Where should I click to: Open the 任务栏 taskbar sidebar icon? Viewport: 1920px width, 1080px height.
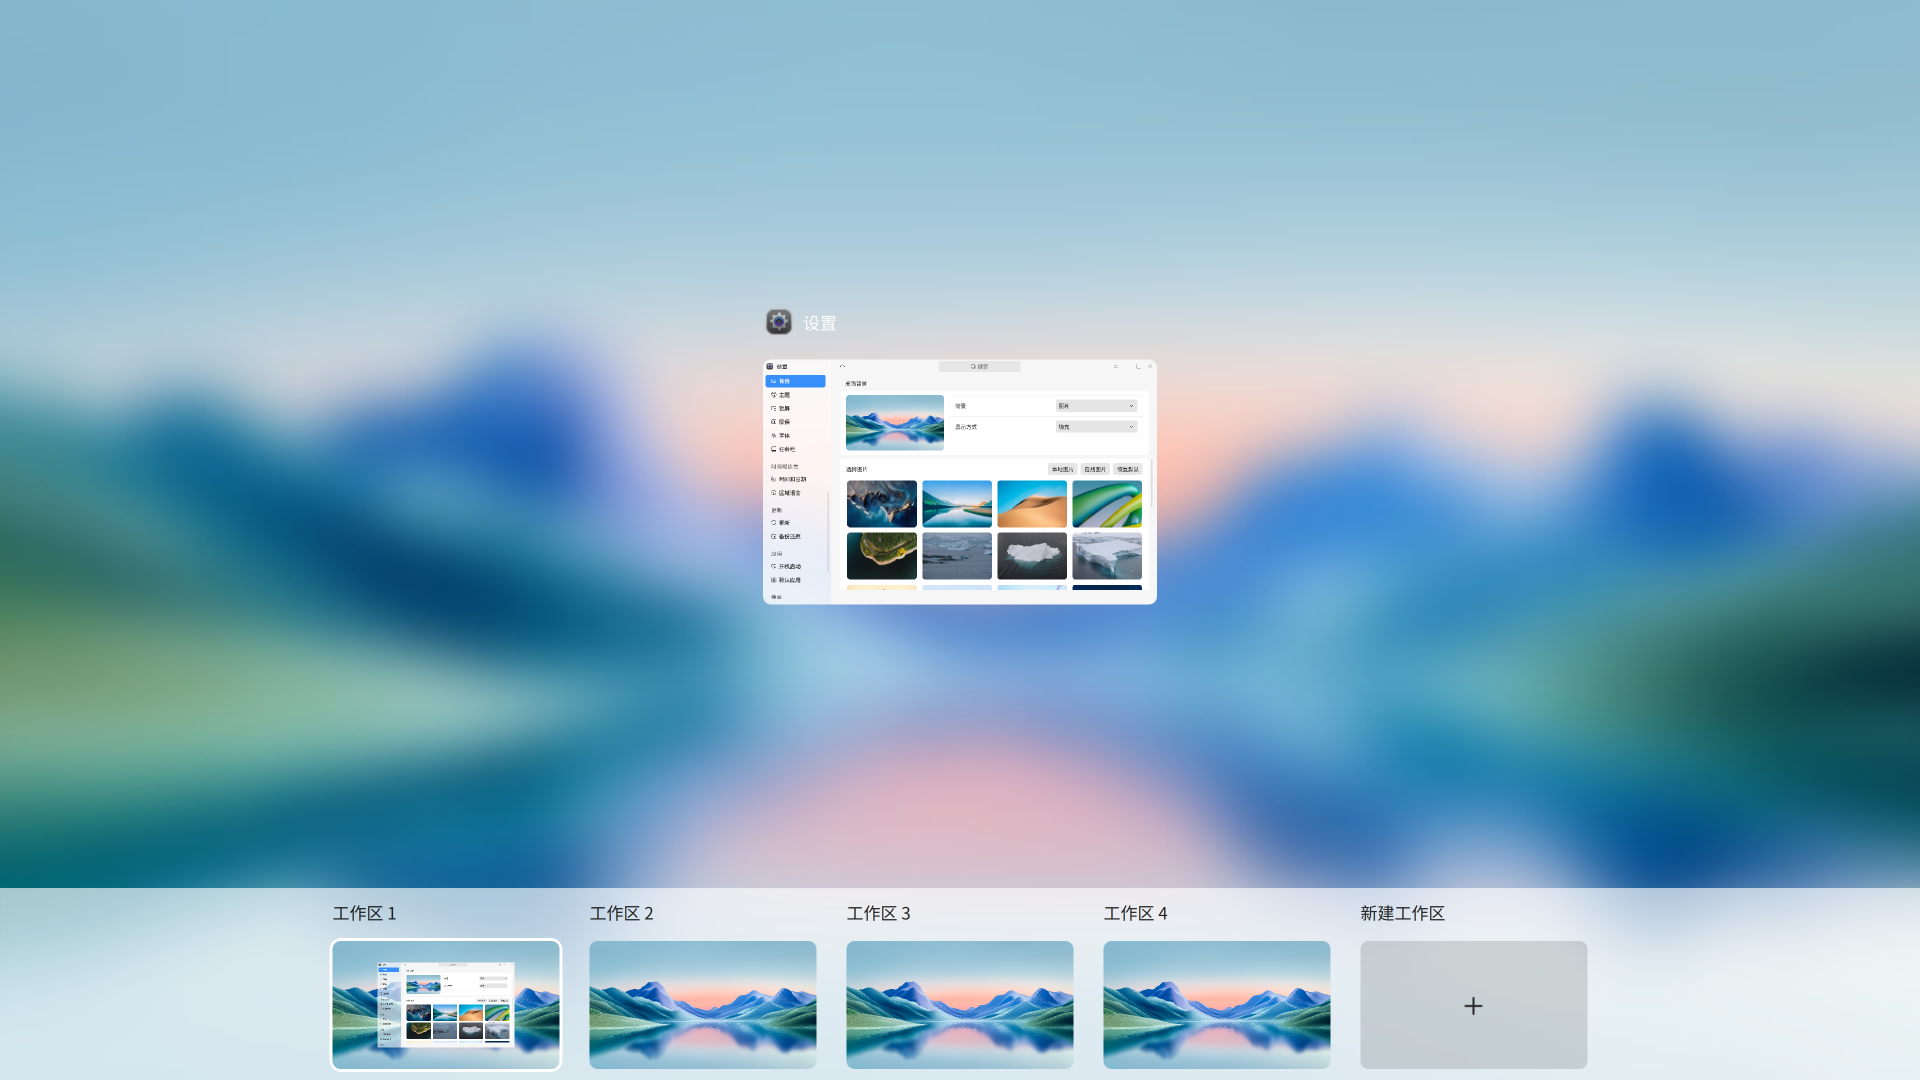coord(773,449)
